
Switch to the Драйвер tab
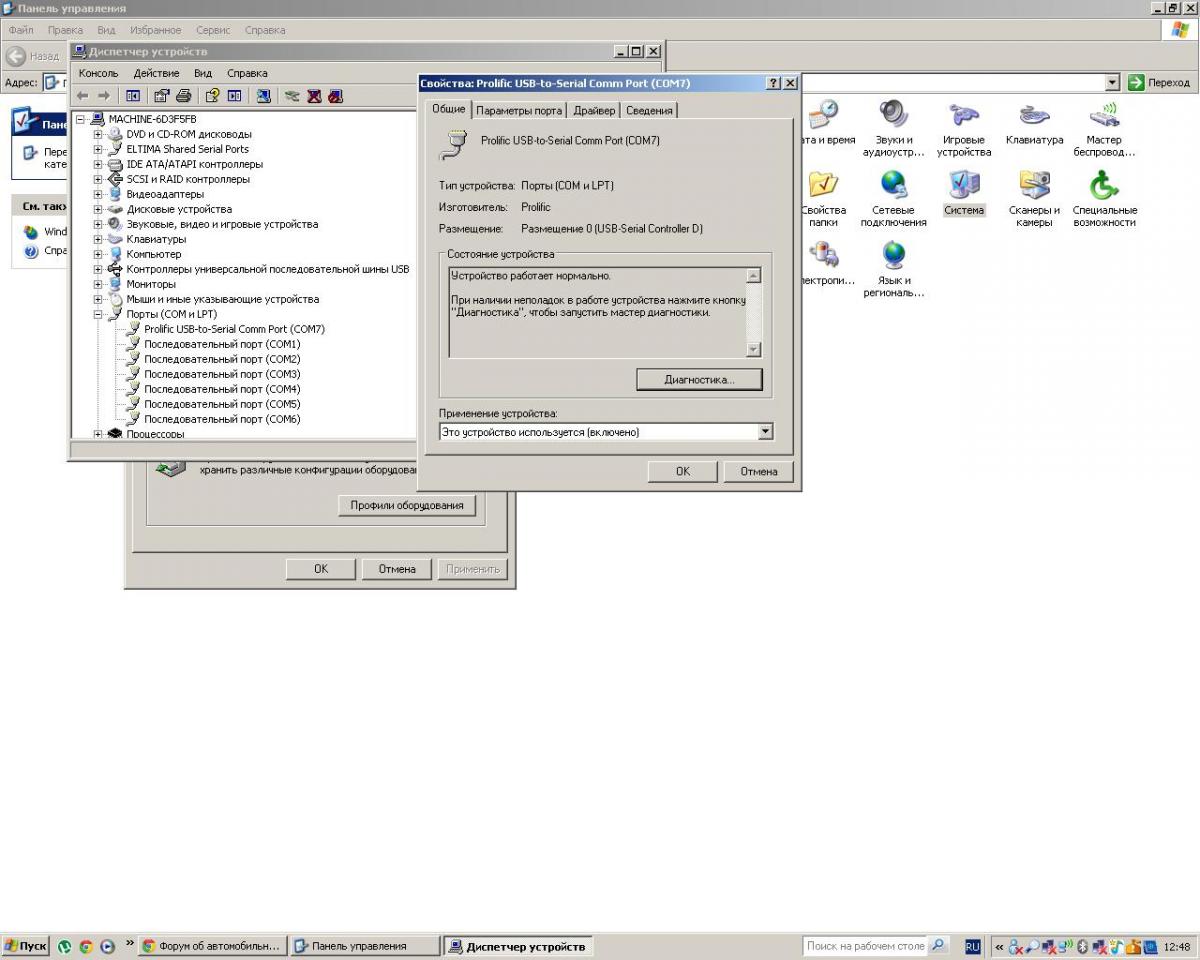coord(594,110)
